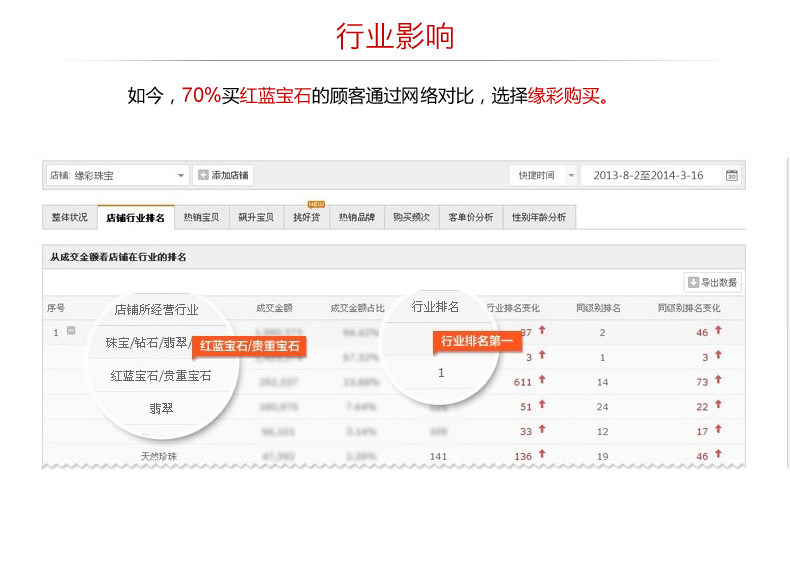Open the 快捷时间 dropdown arrow
Viewport: 790px width, 570px height.
click(571, 175)
